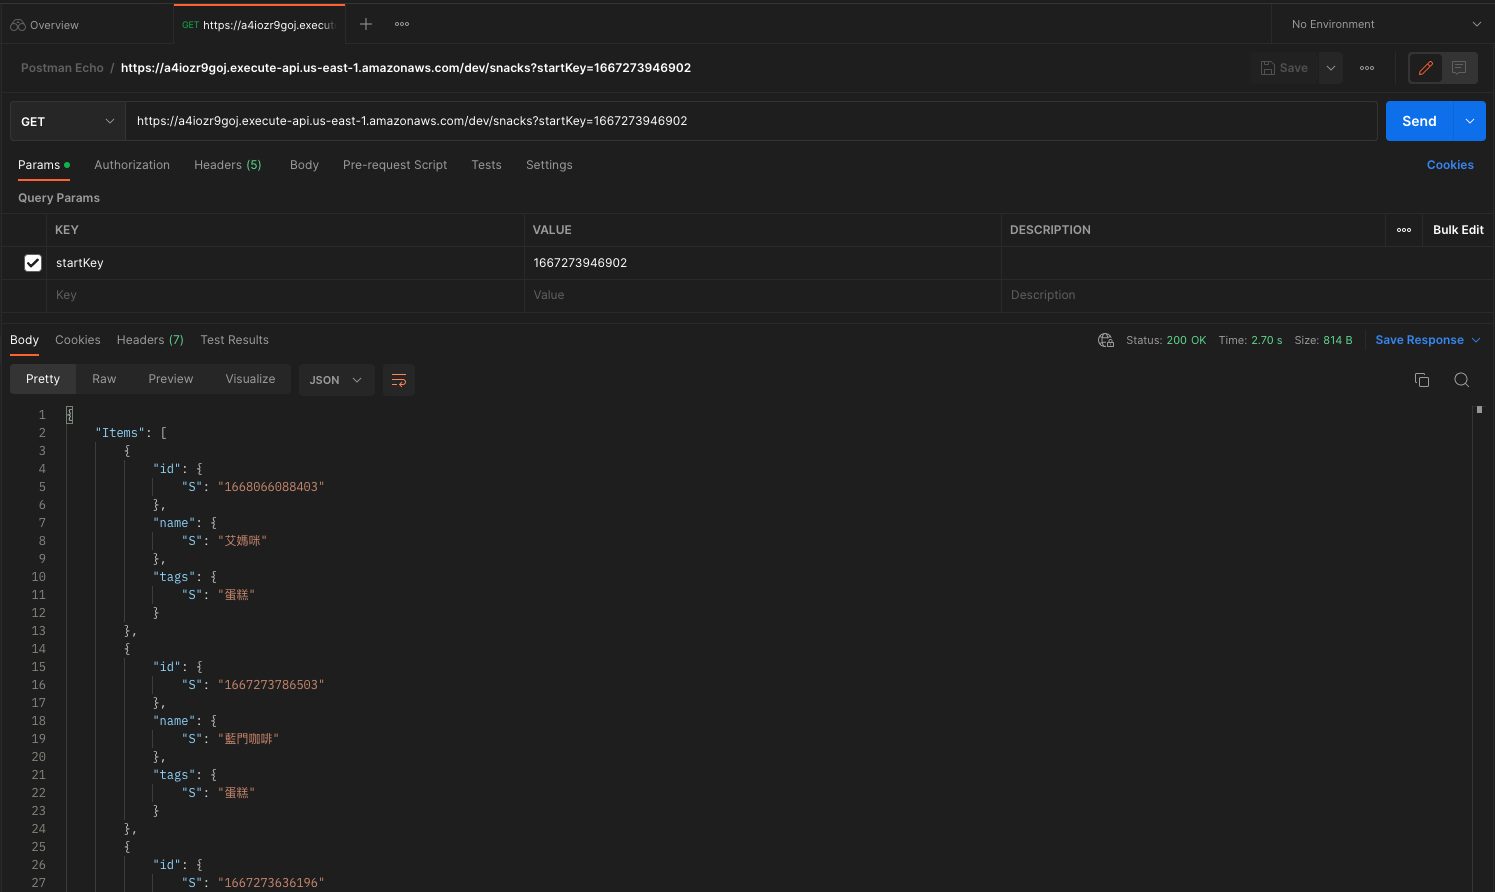Switch to edit pencil mode
The width and height of the screenshot is (1495, 892).
(x=1426, y=68)
